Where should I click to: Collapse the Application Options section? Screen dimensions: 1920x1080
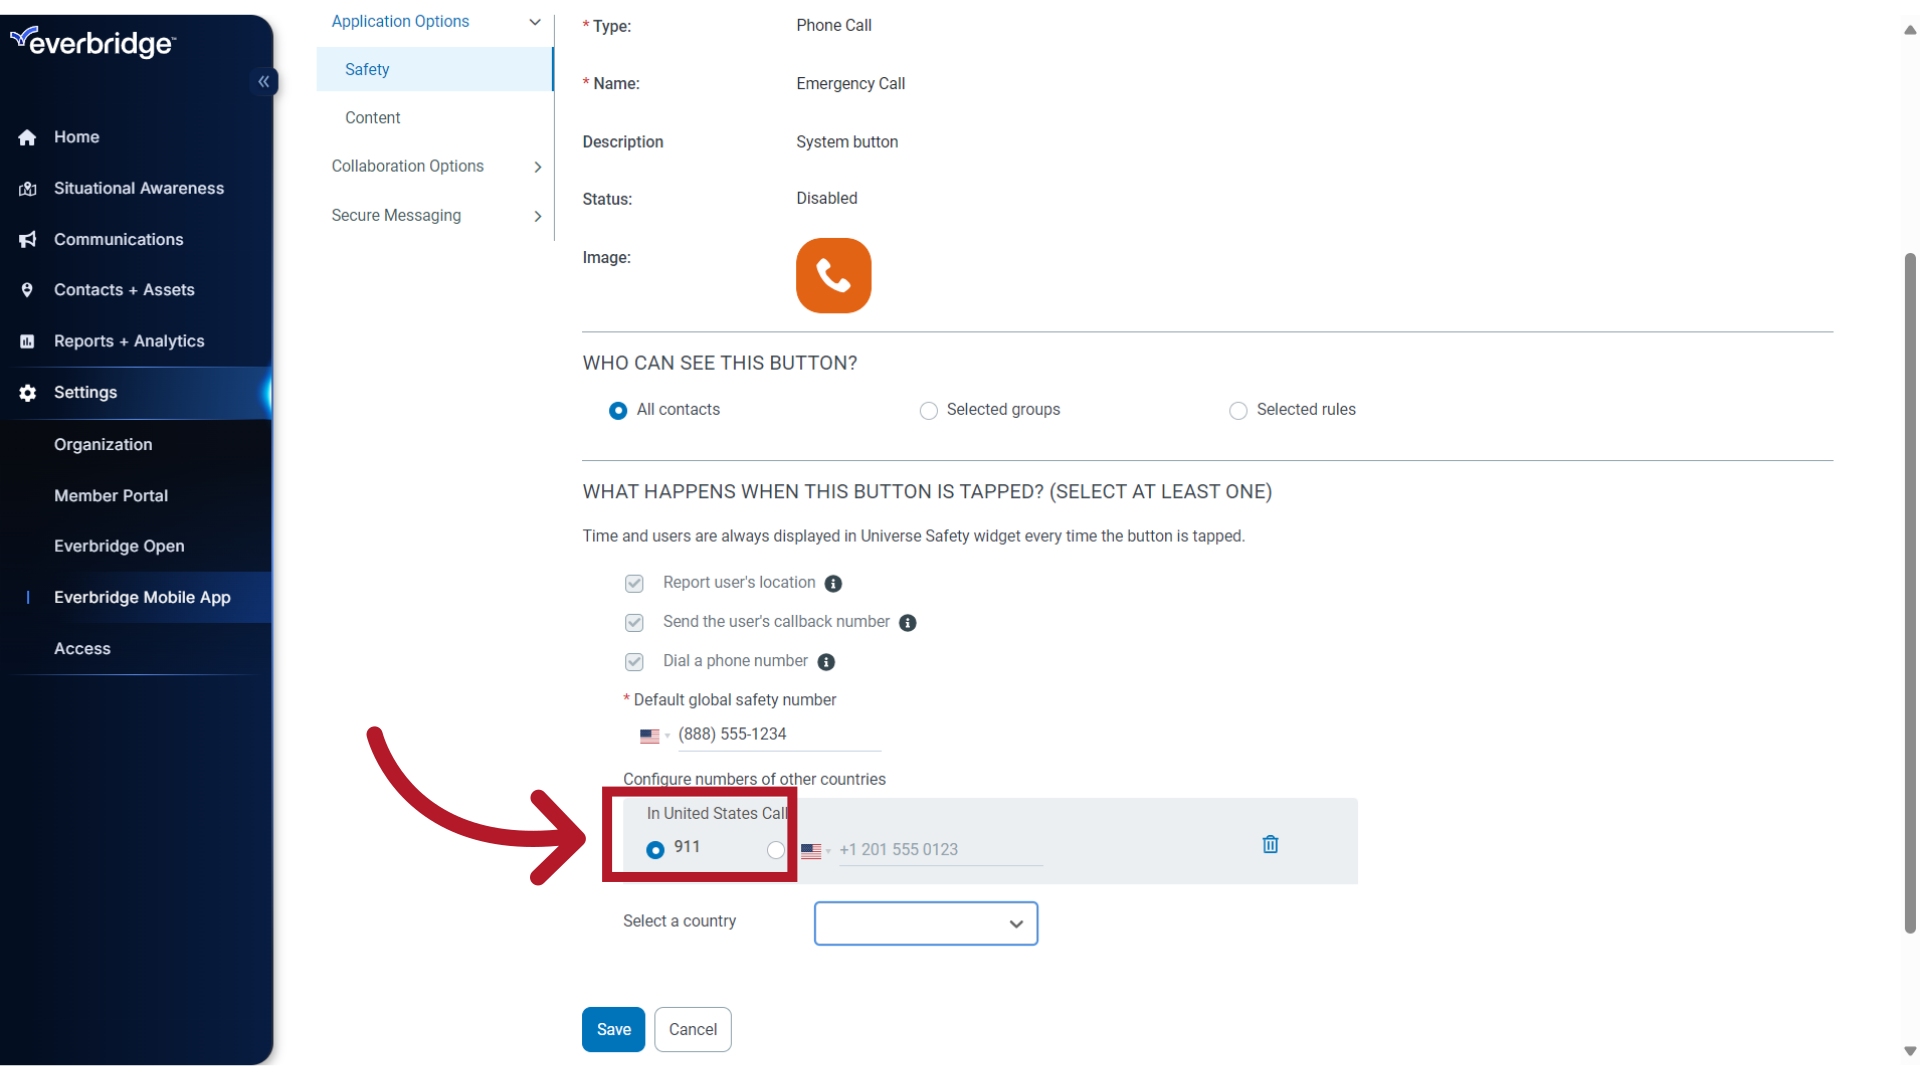point(536,21)
